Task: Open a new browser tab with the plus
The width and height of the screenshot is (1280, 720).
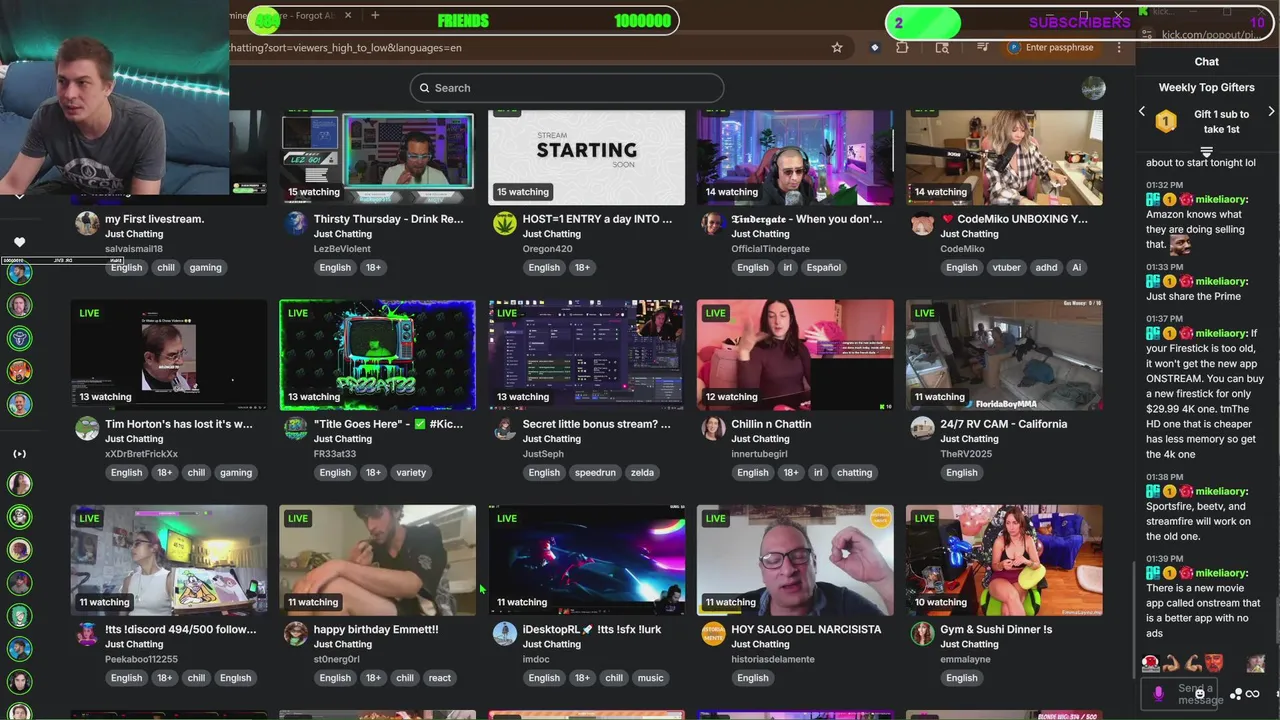Action: coord(375,15)
